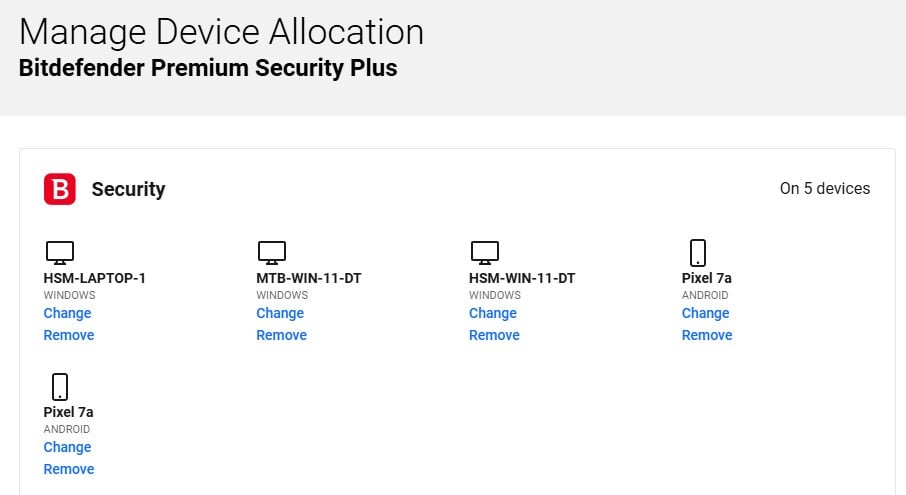Change the HSM-LAPTOP-1 device allocation
The width and height of the screenshot is (906, 495).
click(x=67, y=313)
